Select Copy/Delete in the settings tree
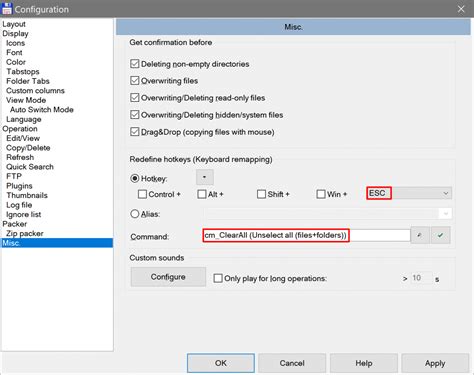Image resolution: width=474 pixels, height=375 pixels. pos(28,148)
